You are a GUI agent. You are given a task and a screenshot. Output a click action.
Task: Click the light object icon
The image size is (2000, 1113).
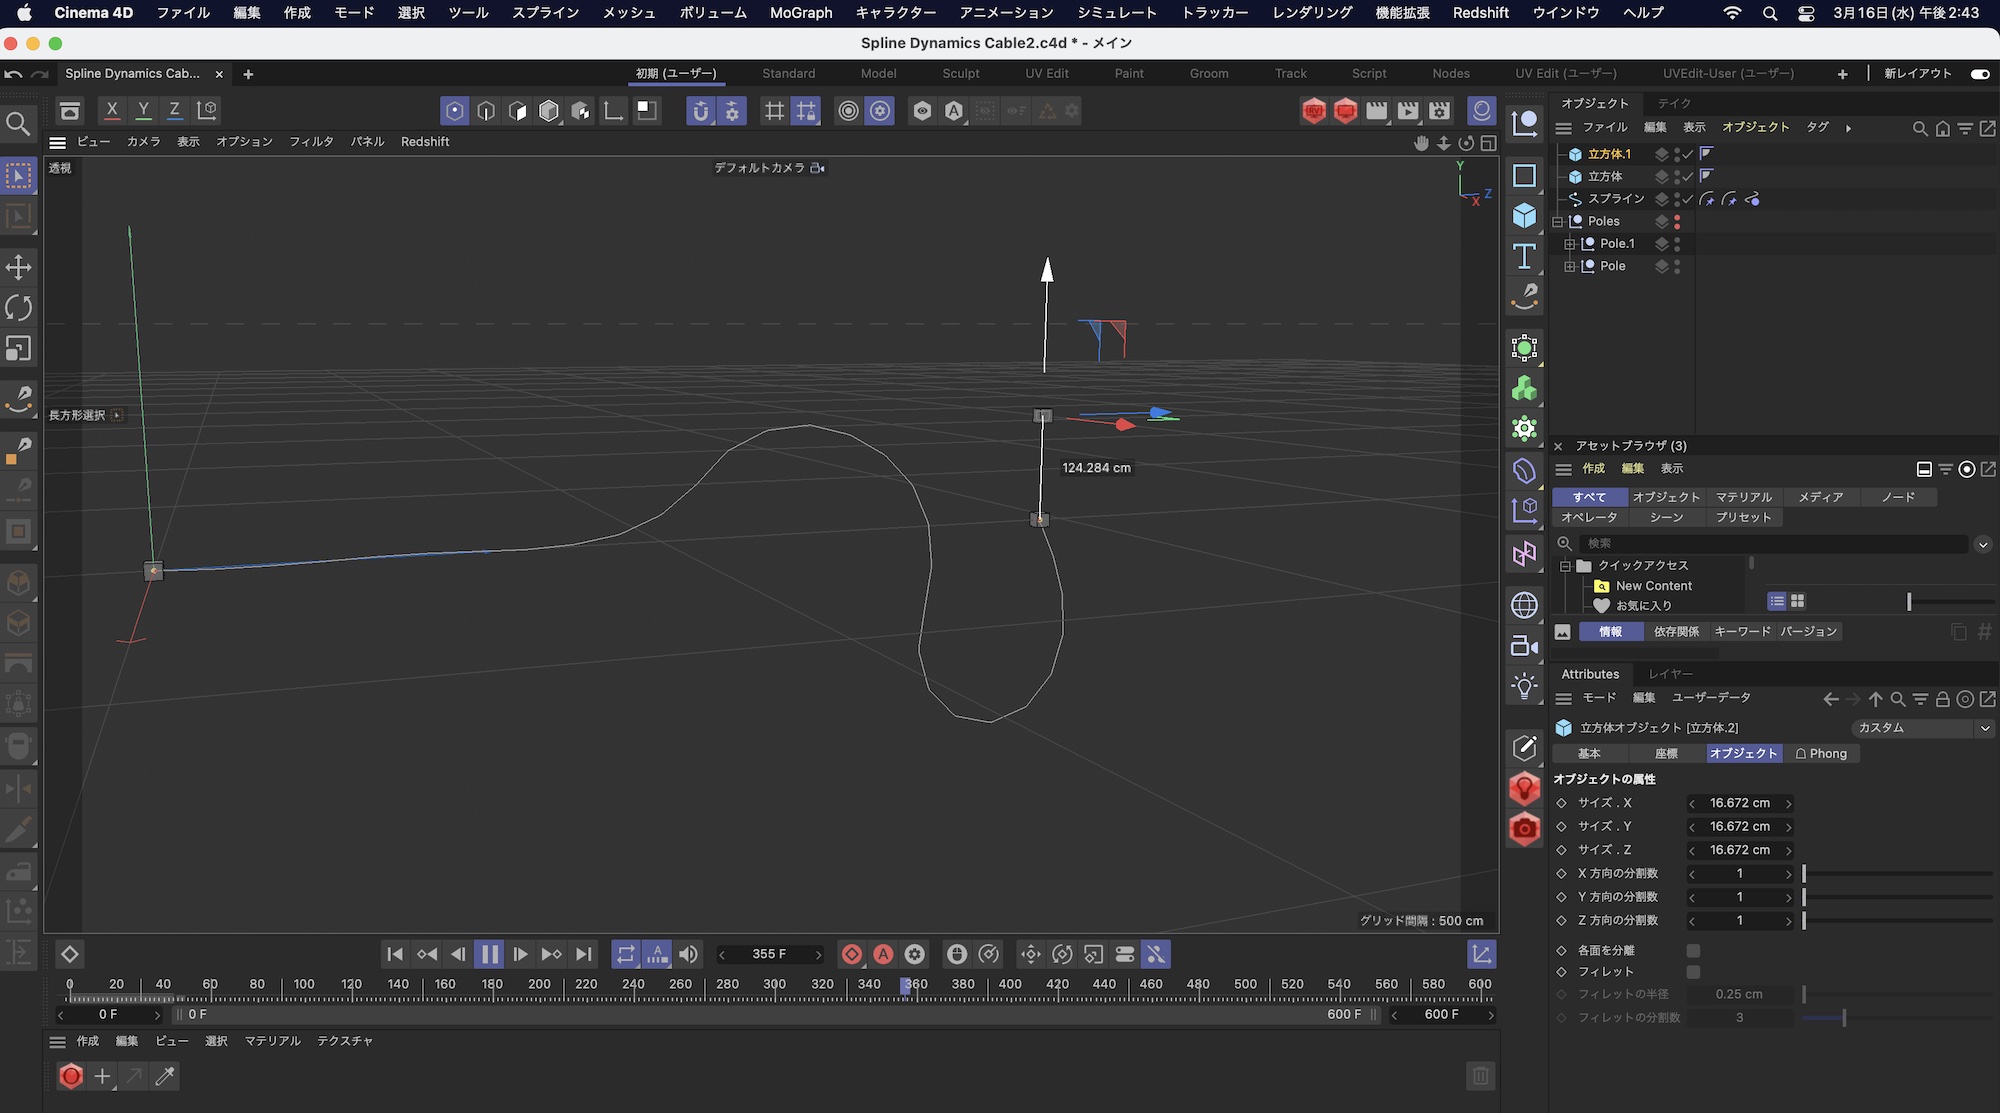(1524, 686)
